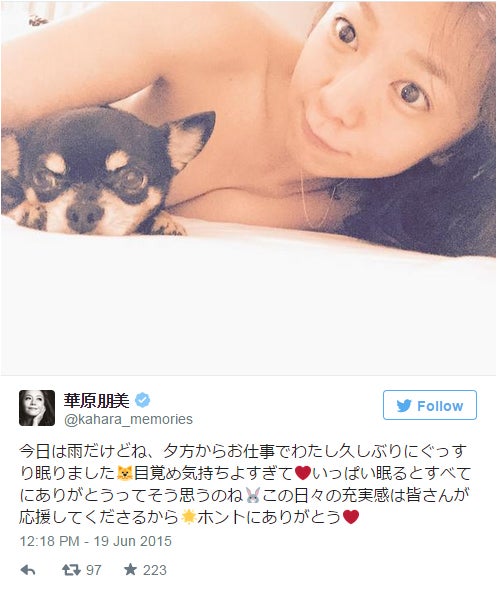Click the reply arrow icon
Image resolution: width=499 pixels, height=603 pixels.
pyautogui.click(x=28, y=570)
